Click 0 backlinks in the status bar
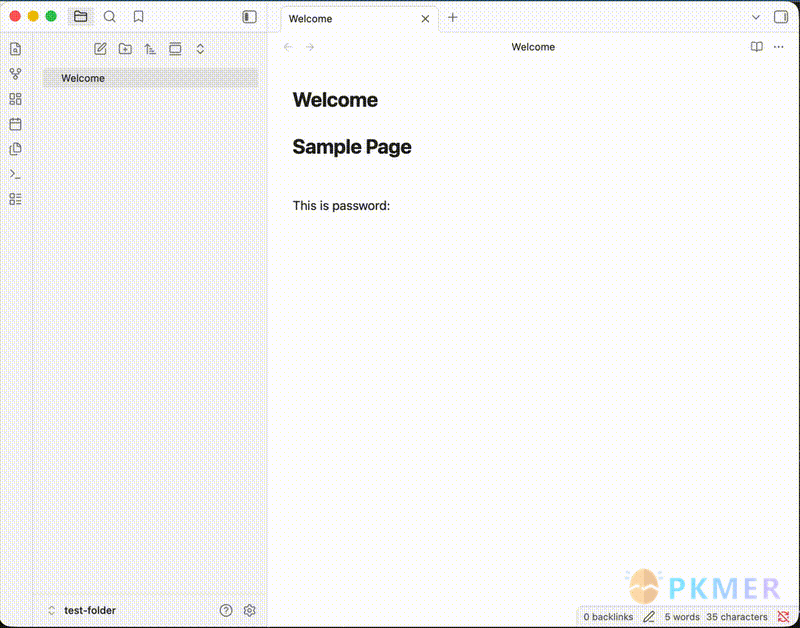800x628 pixels. point(608,617)
